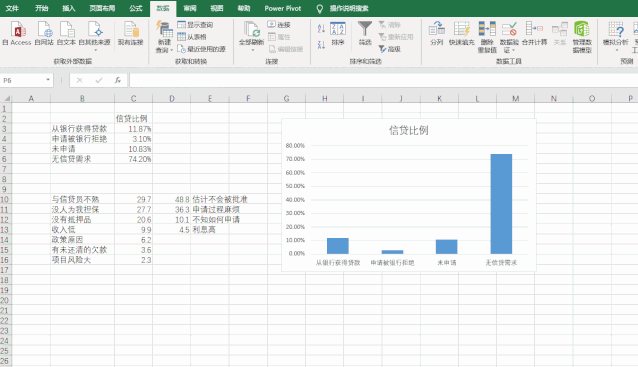
Task: Click 从表格 from table
Action: point(192,37)
